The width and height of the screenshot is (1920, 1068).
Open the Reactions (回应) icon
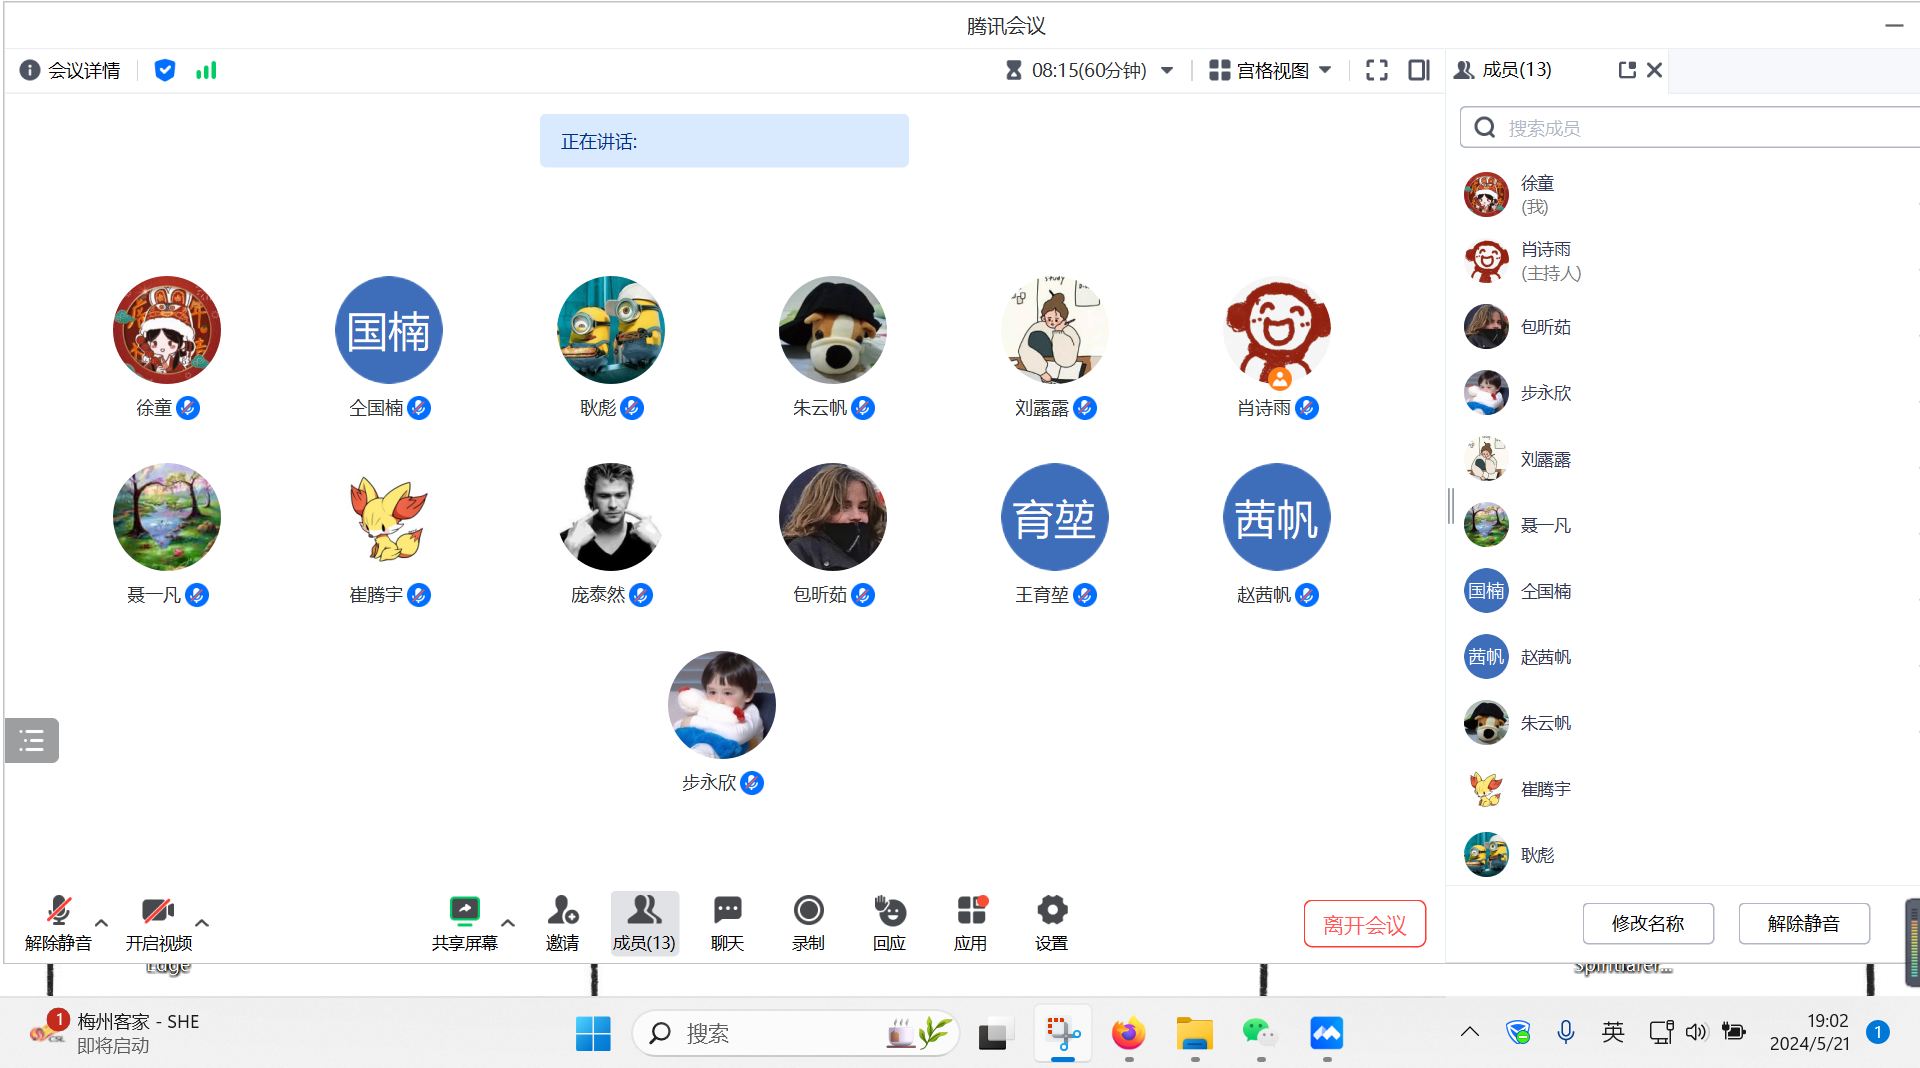coord(889,911)
